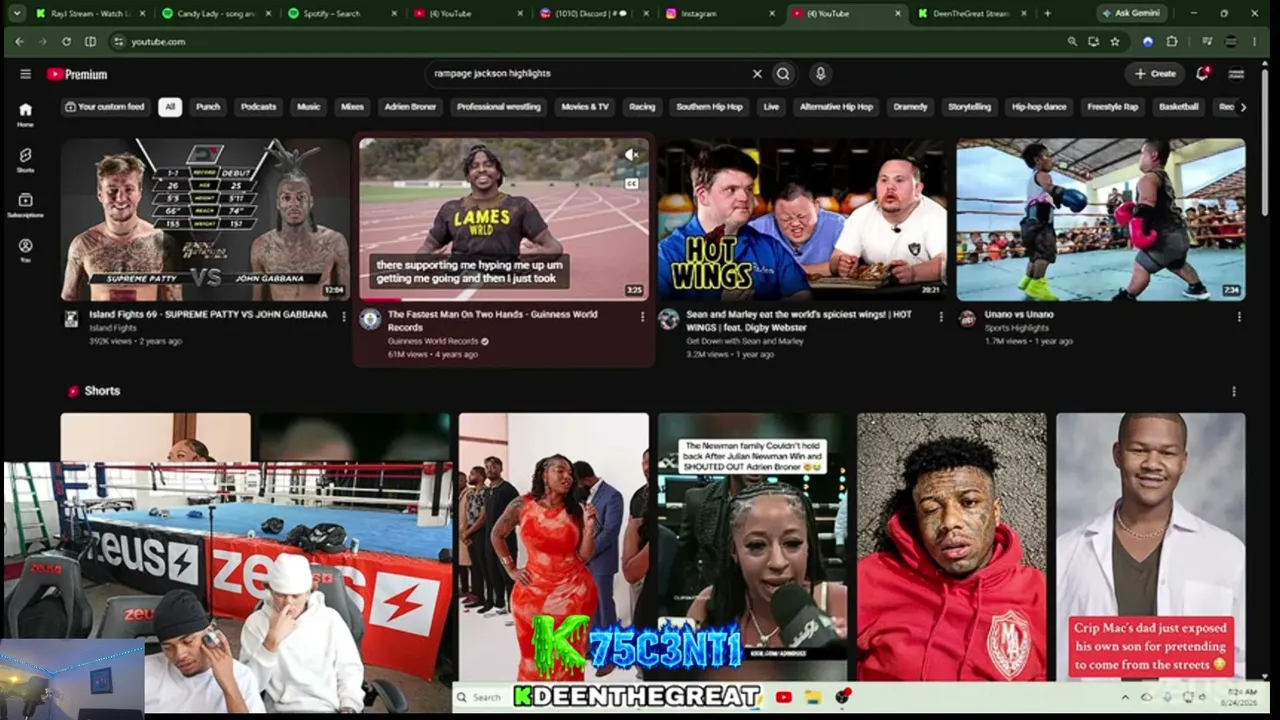Screen dimensions: 1280x720
Task: Open the YouTube notifications bell
Action: [x=1203, y=73]
